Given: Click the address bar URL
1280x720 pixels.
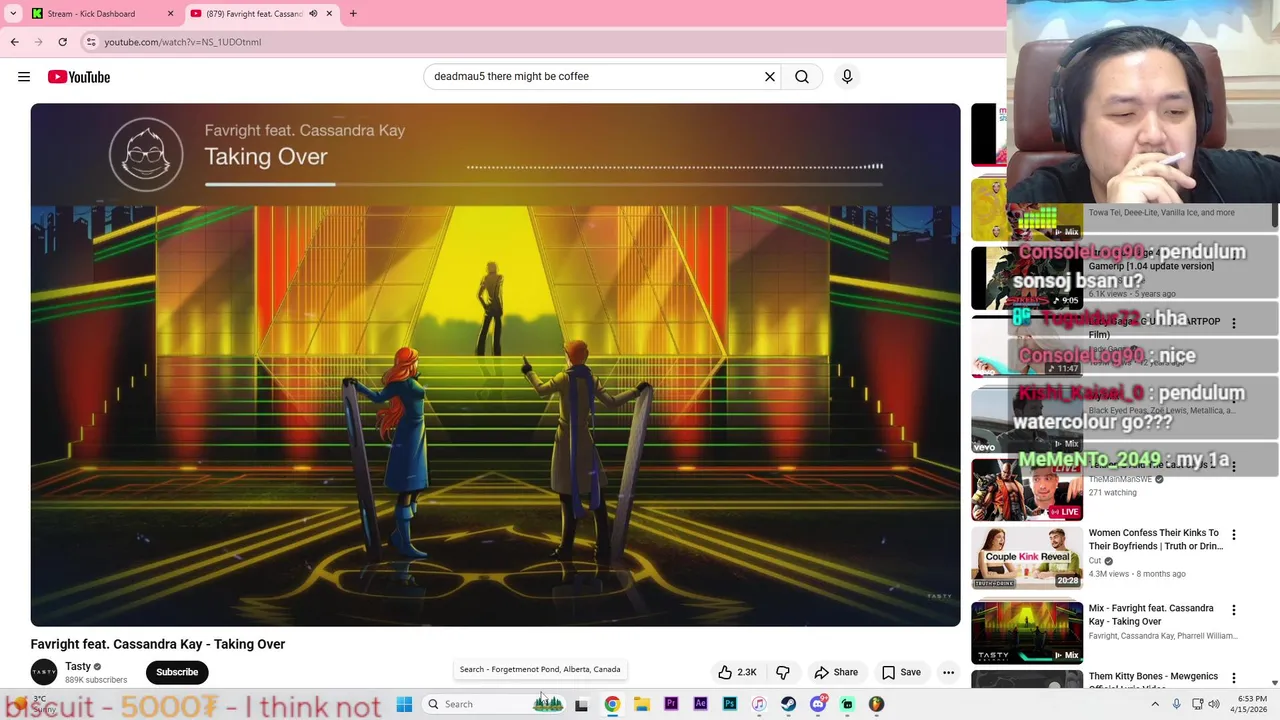Looking at the screenshot, I should [x=183, y=42].
